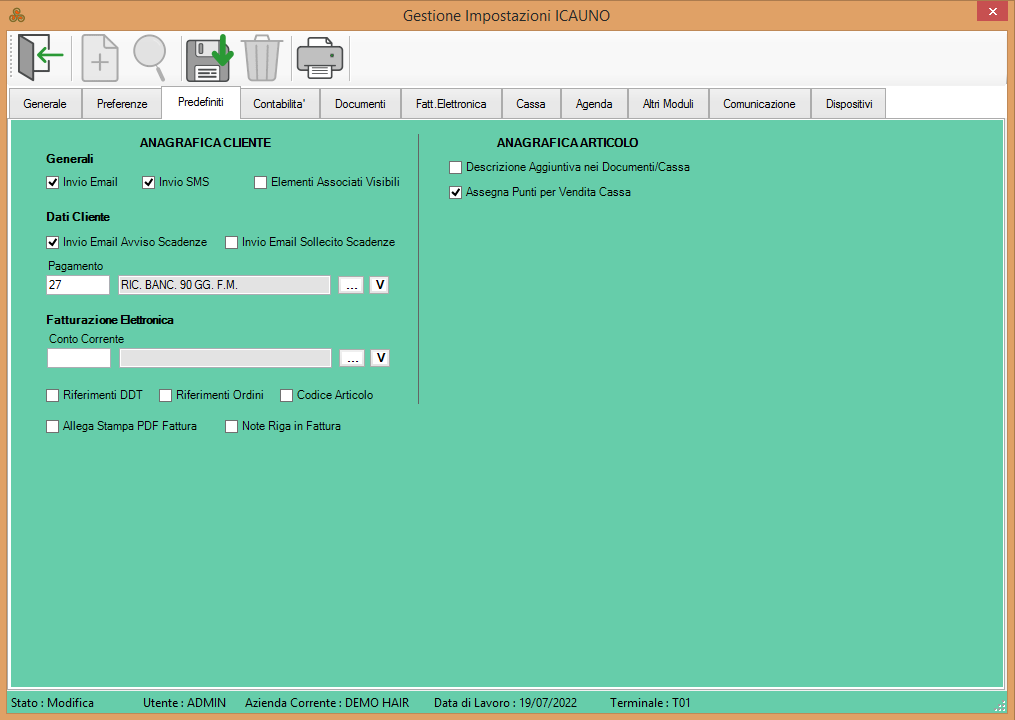
Task: Click the exit door icon in toolbar
Action: 40,58
